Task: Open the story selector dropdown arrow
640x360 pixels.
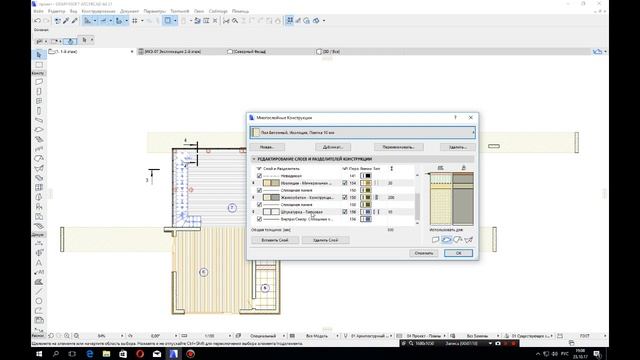Action: coord(132,51)
